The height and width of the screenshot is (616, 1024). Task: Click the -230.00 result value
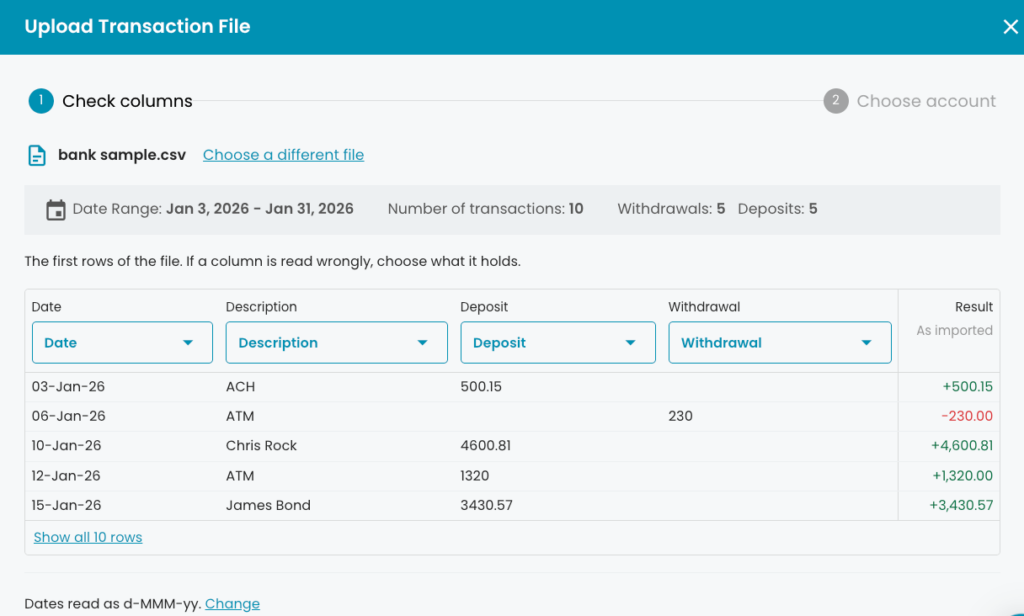967,416
